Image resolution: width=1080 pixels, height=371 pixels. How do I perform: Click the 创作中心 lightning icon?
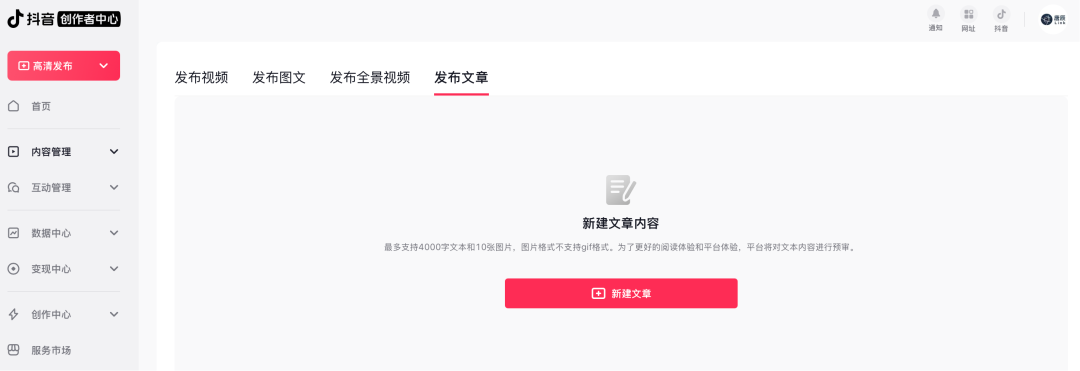[x=13, y=314]
